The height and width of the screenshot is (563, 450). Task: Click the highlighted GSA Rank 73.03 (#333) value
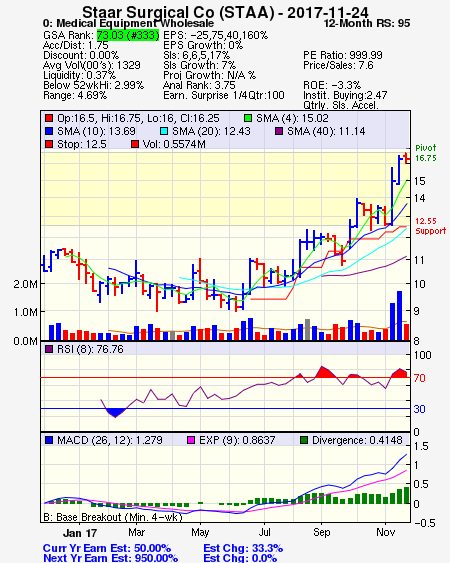(128, 35)
